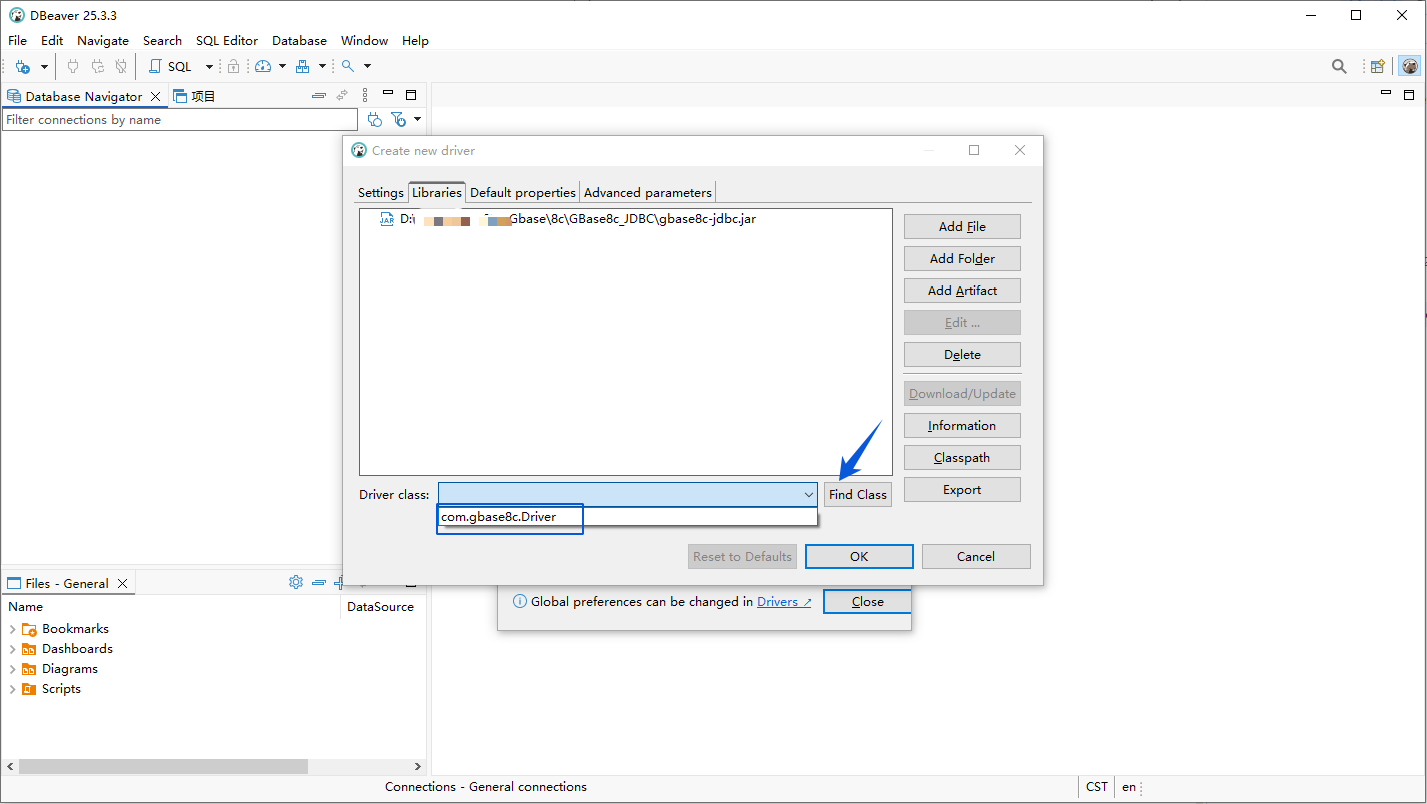Open the dashboard gauge icon
The height and width of the screenshot is (804, 1427).
click(x=263, y=66)
